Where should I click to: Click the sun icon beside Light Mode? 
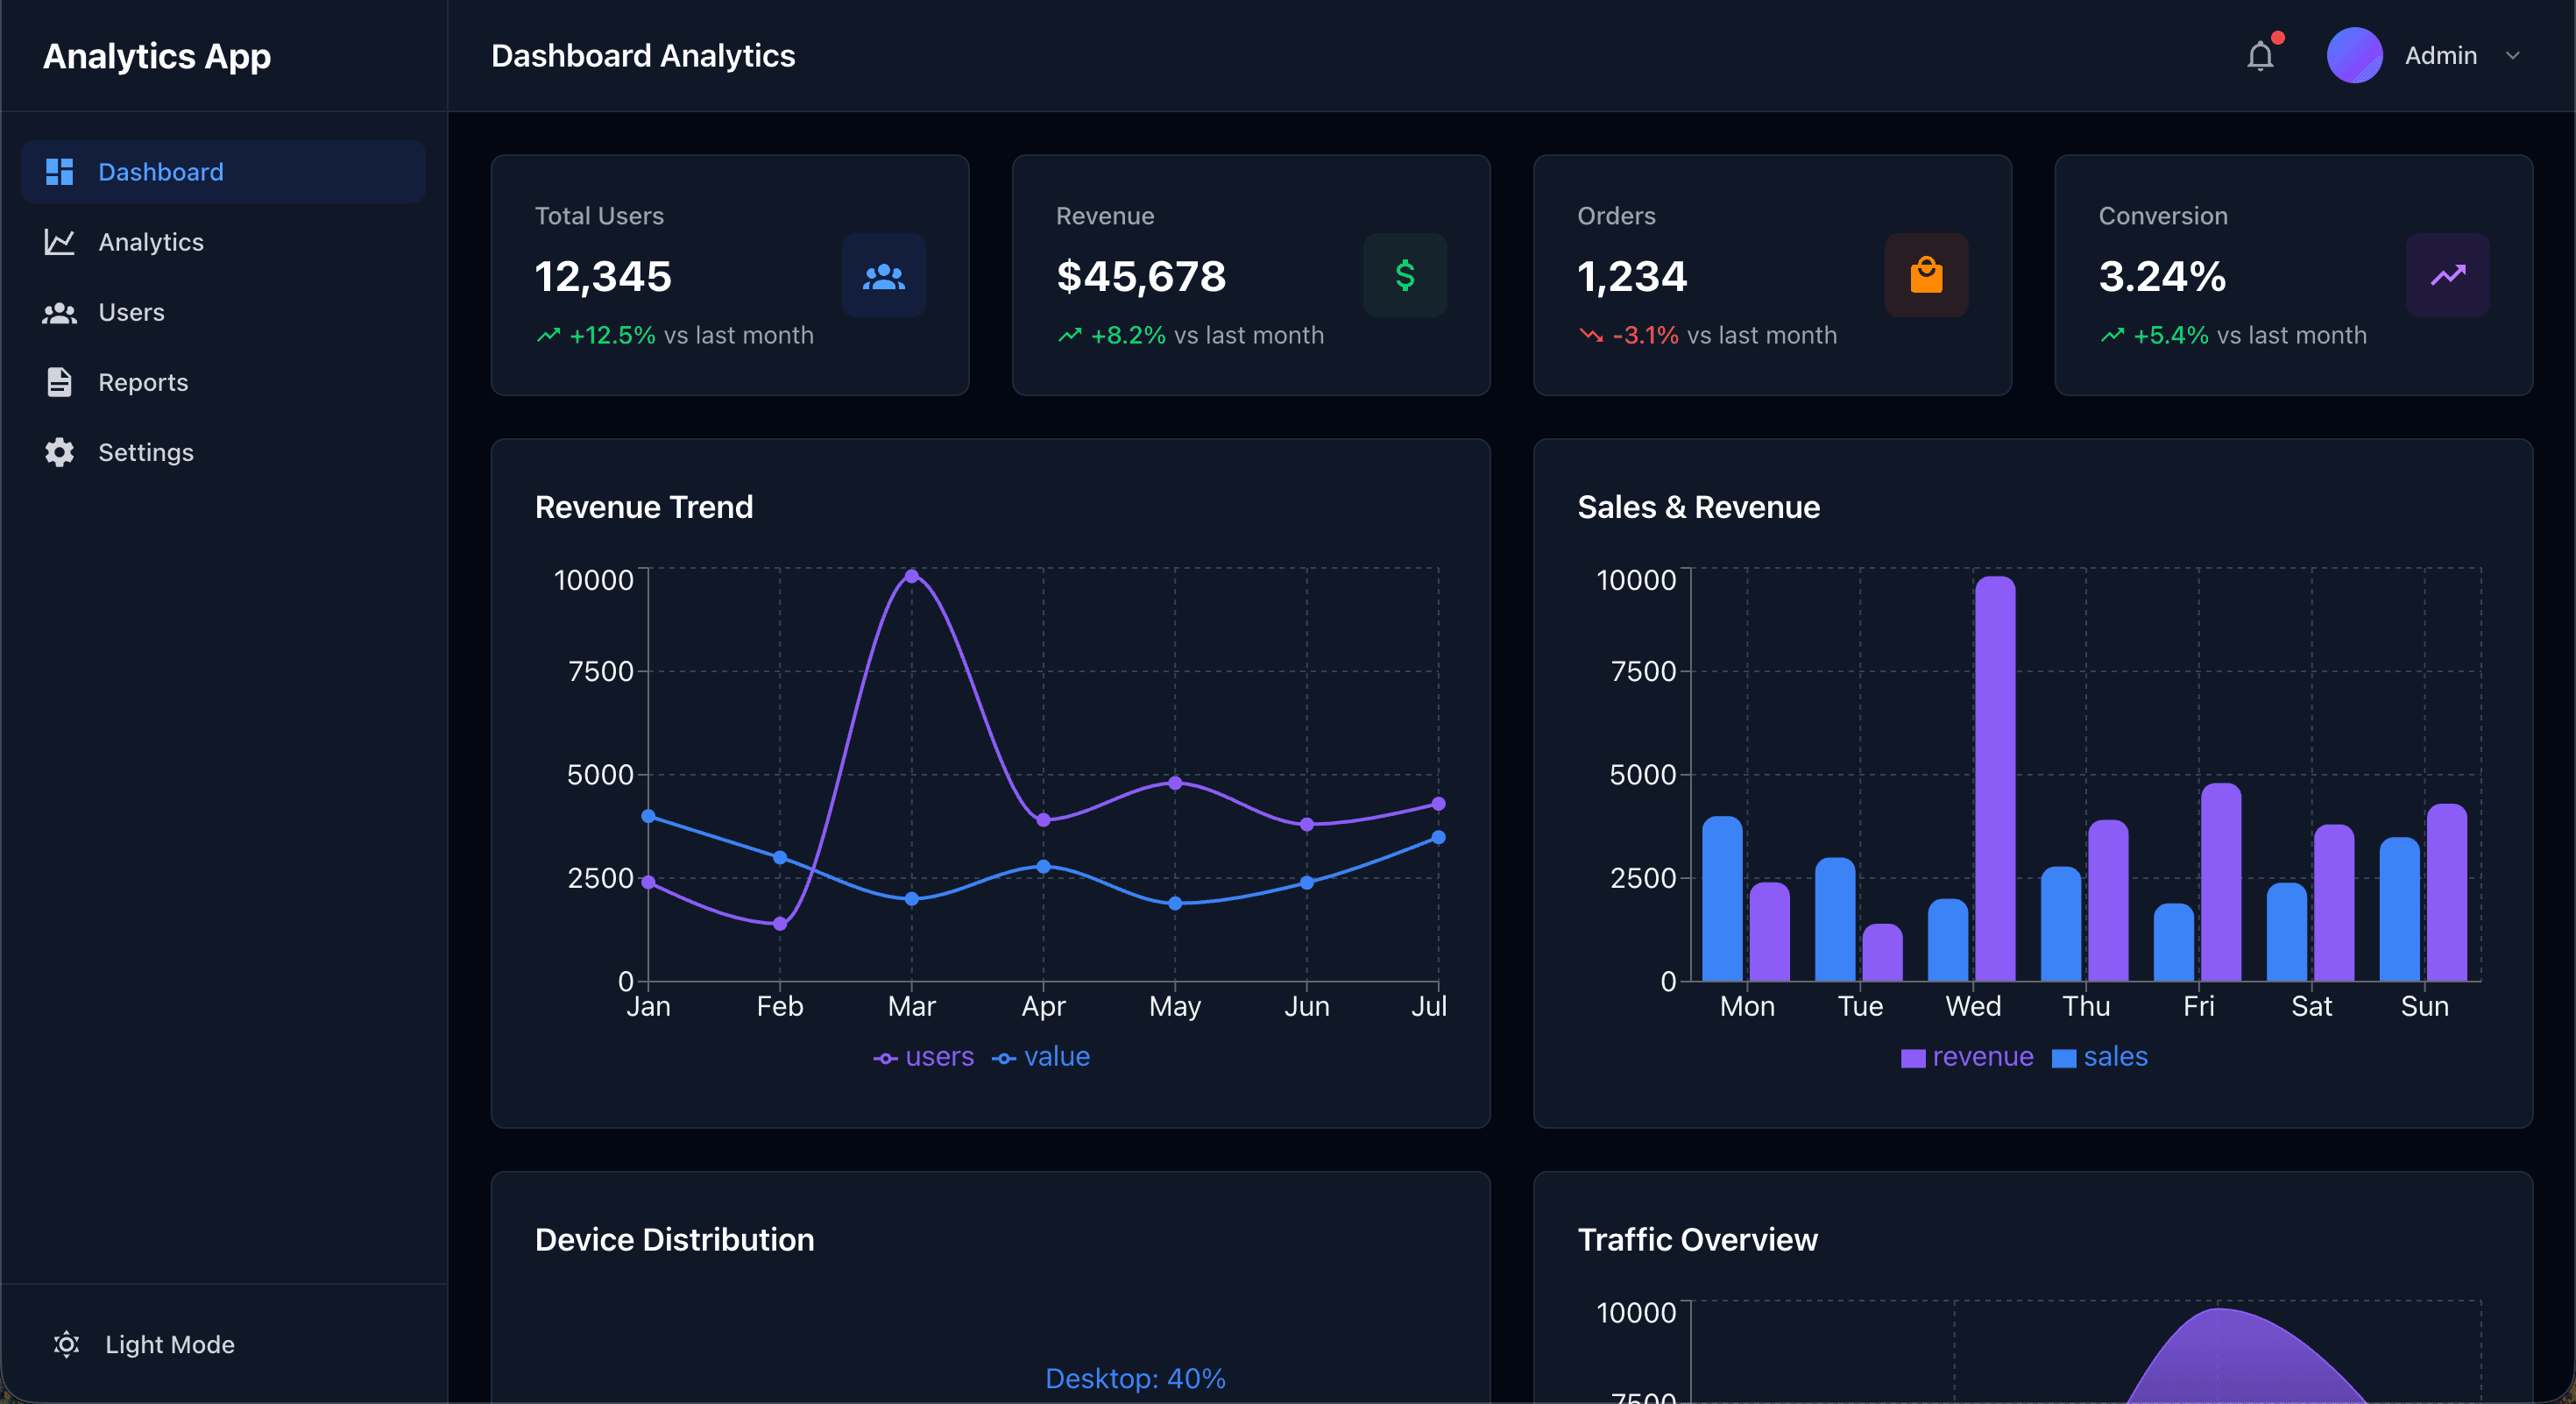pos(66,1344)
